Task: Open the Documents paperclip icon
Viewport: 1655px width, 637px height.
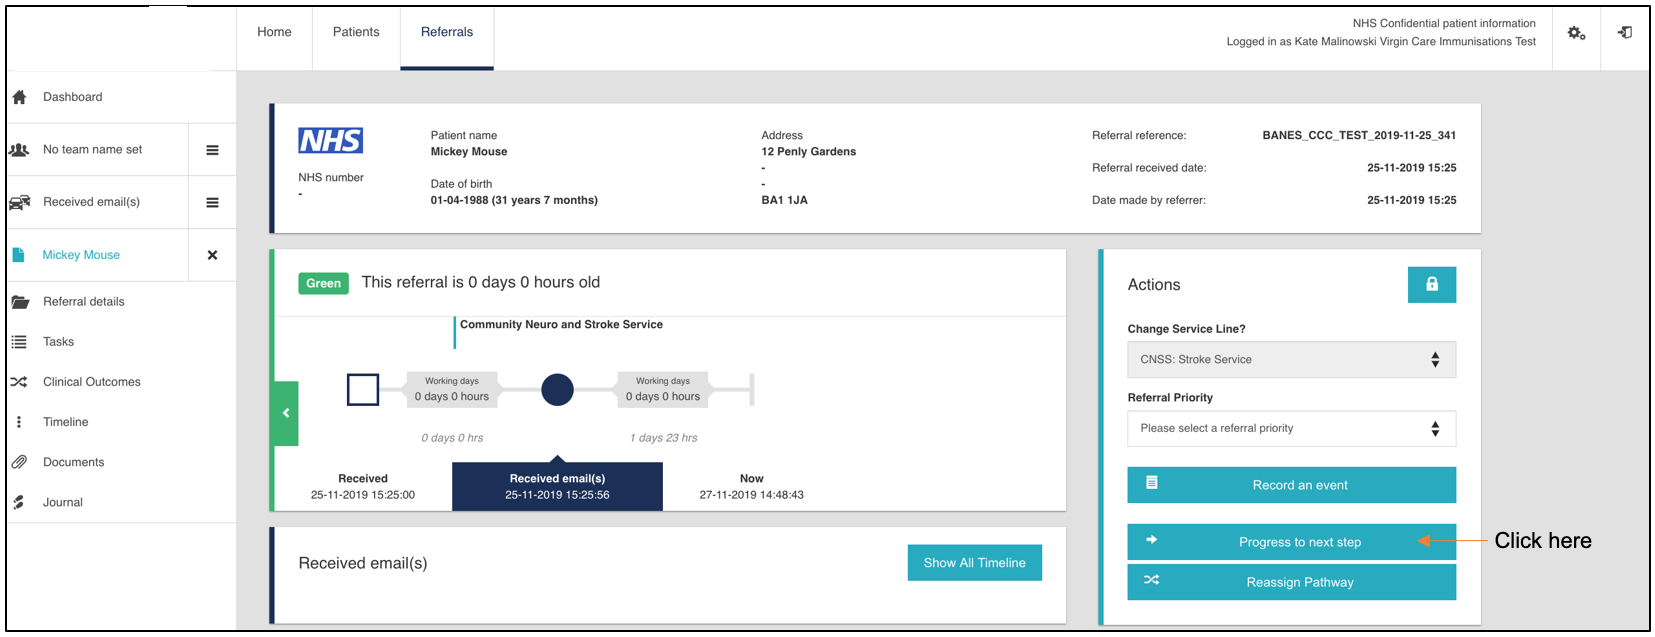Action: pyautogui.click(x=19, y=462)
